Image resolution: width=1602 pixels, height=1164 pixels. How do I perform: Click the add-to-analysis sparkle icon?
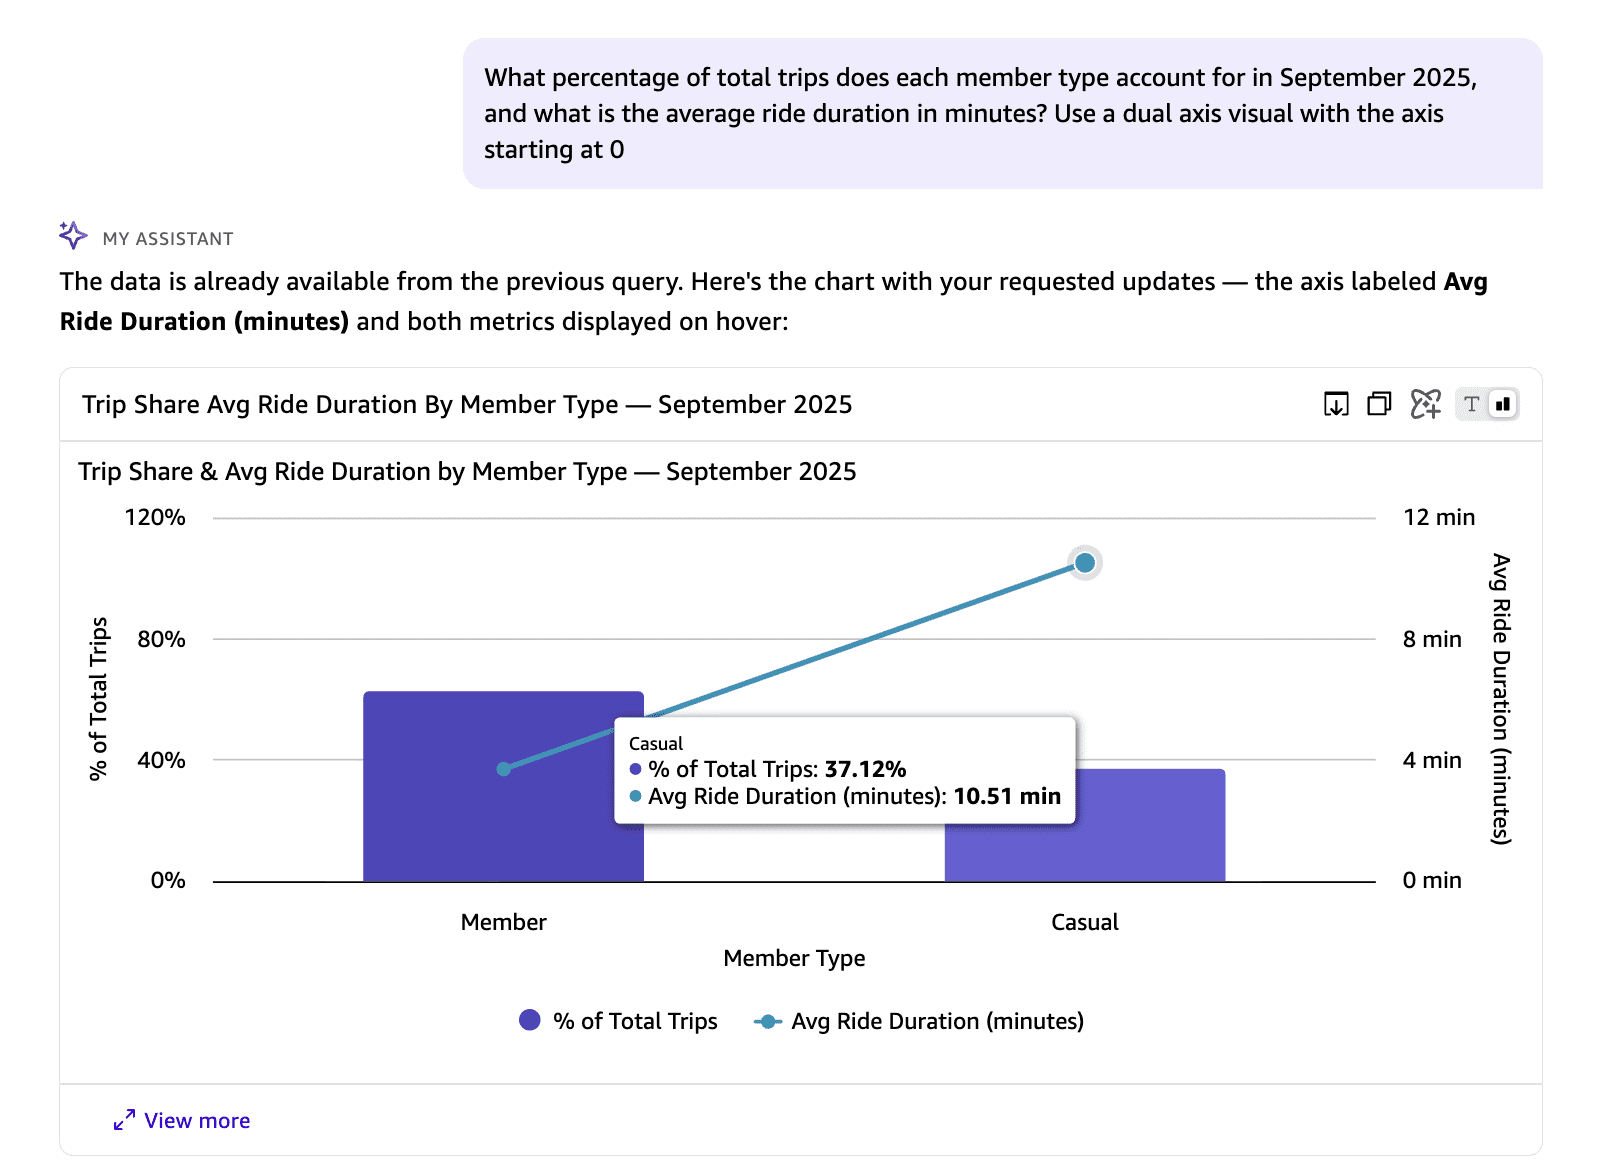1425,404
